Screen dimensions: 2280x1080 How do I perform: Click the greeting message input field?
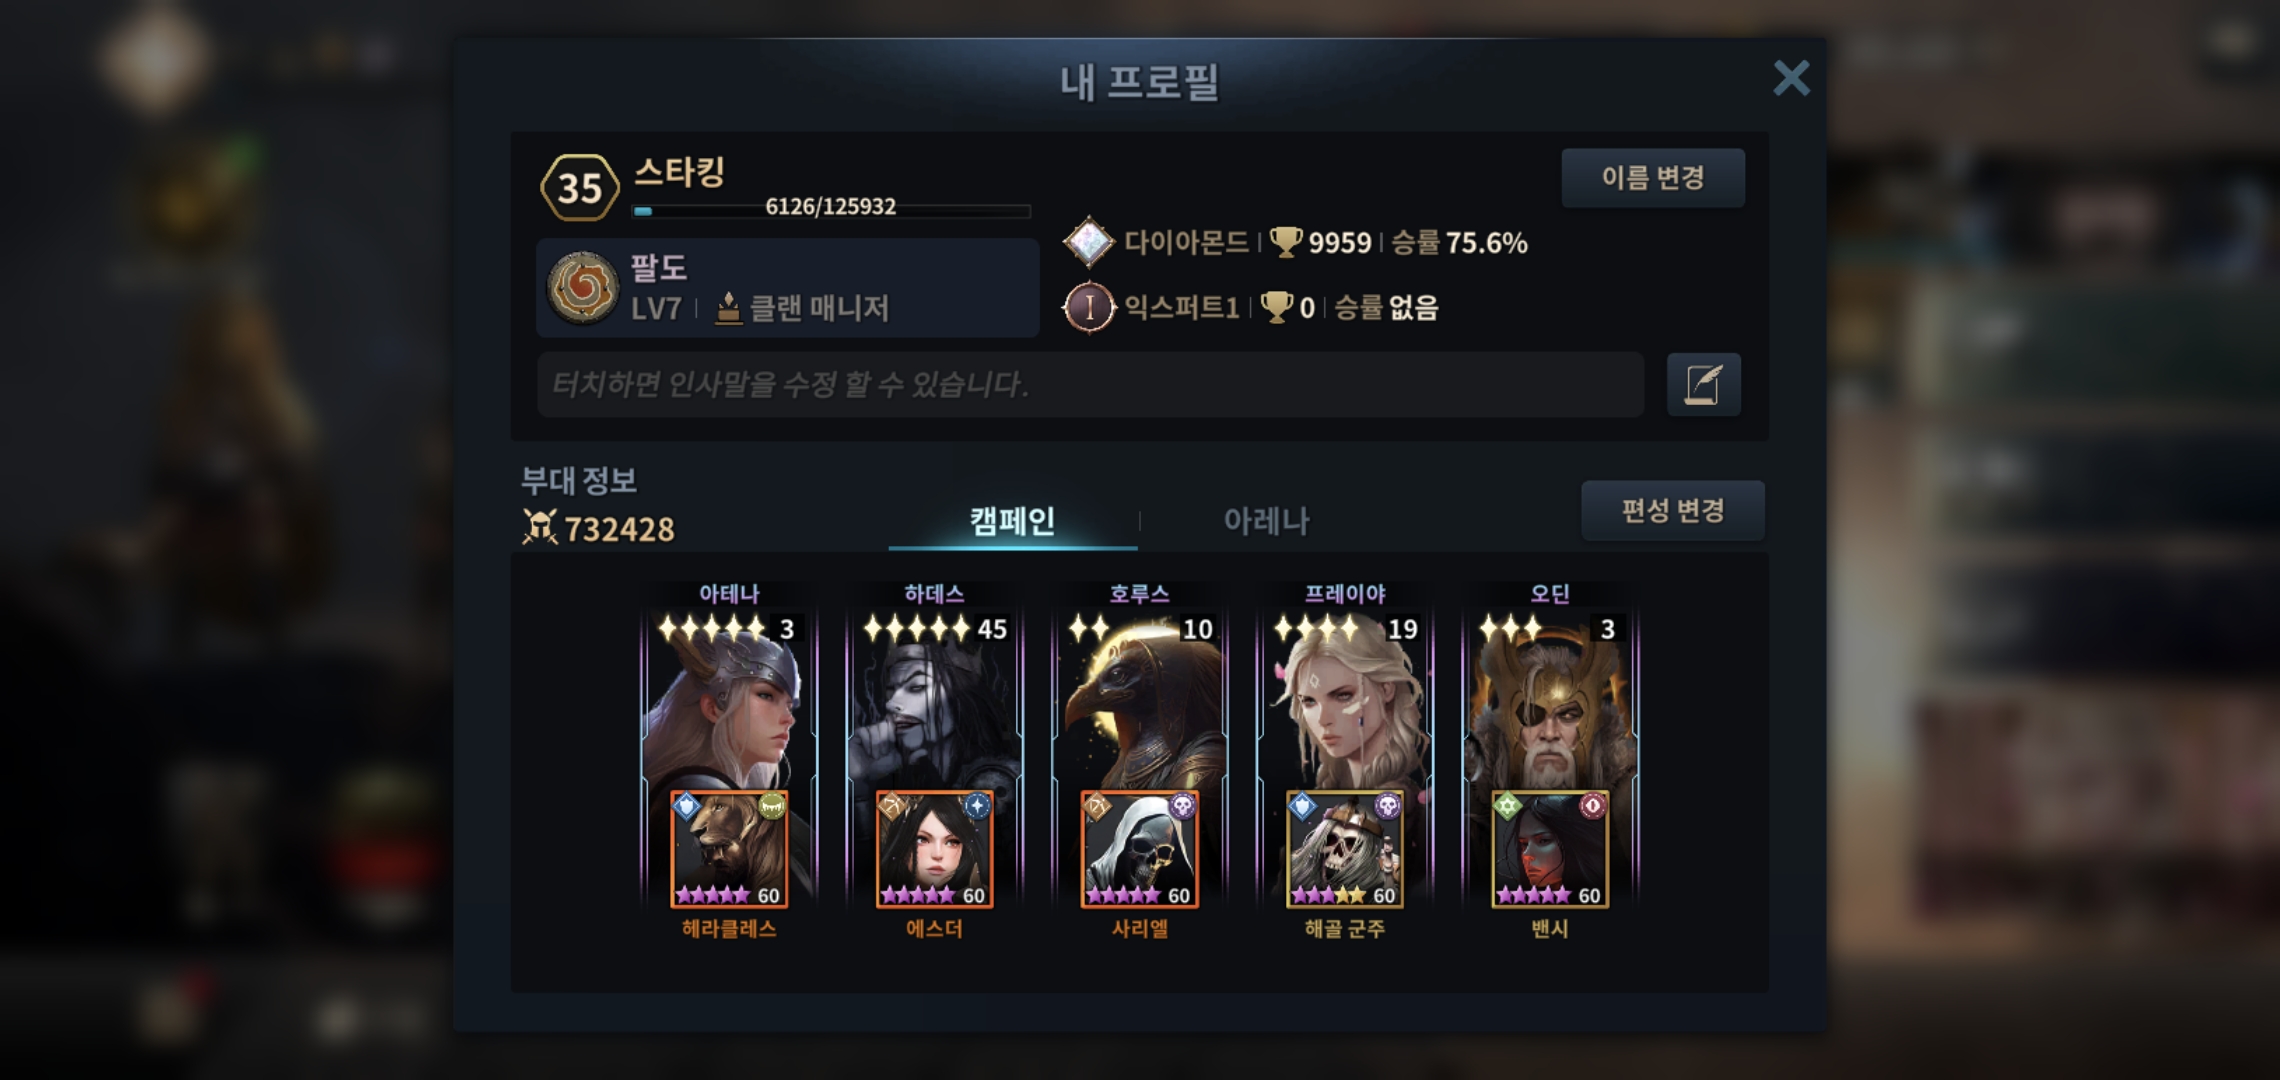[x=1090, y=384]
